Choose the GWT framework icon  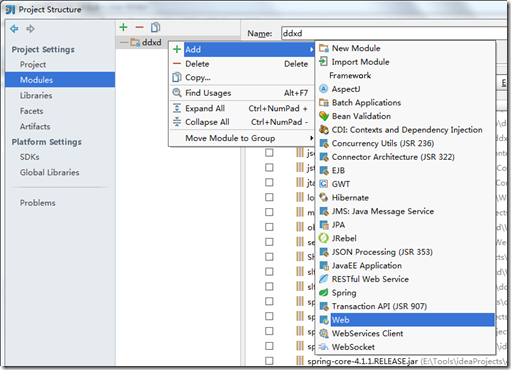(x=324, y=184)
